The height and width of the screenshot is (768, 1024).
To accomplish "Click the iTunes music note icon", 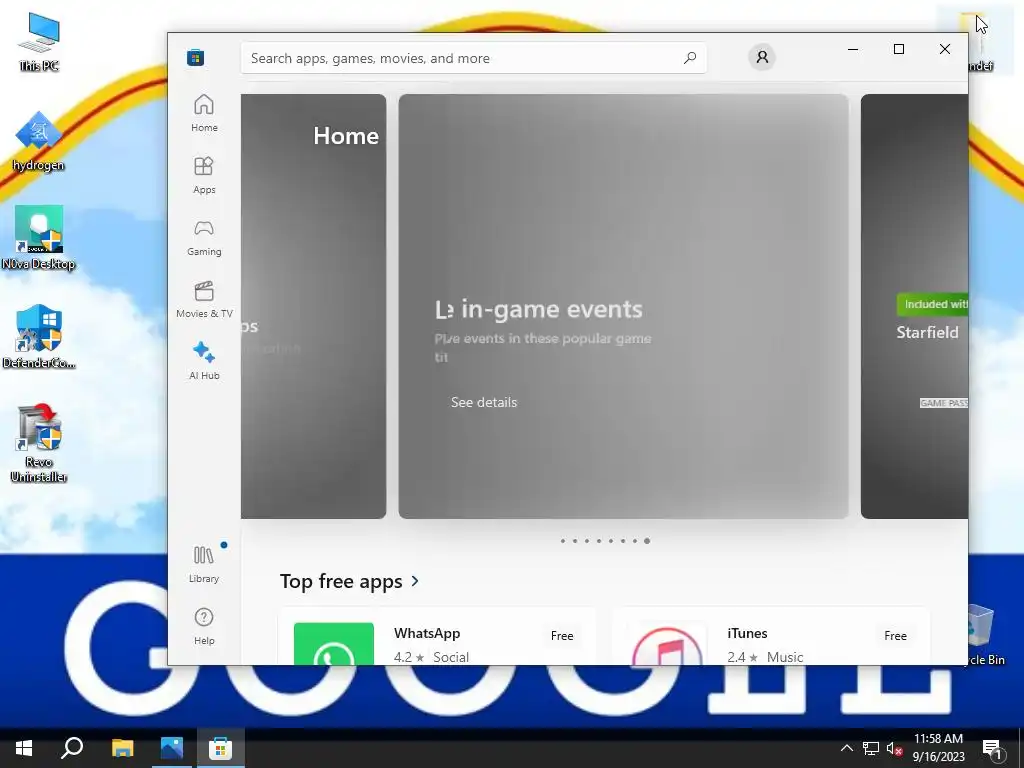I will pos(667,645).
